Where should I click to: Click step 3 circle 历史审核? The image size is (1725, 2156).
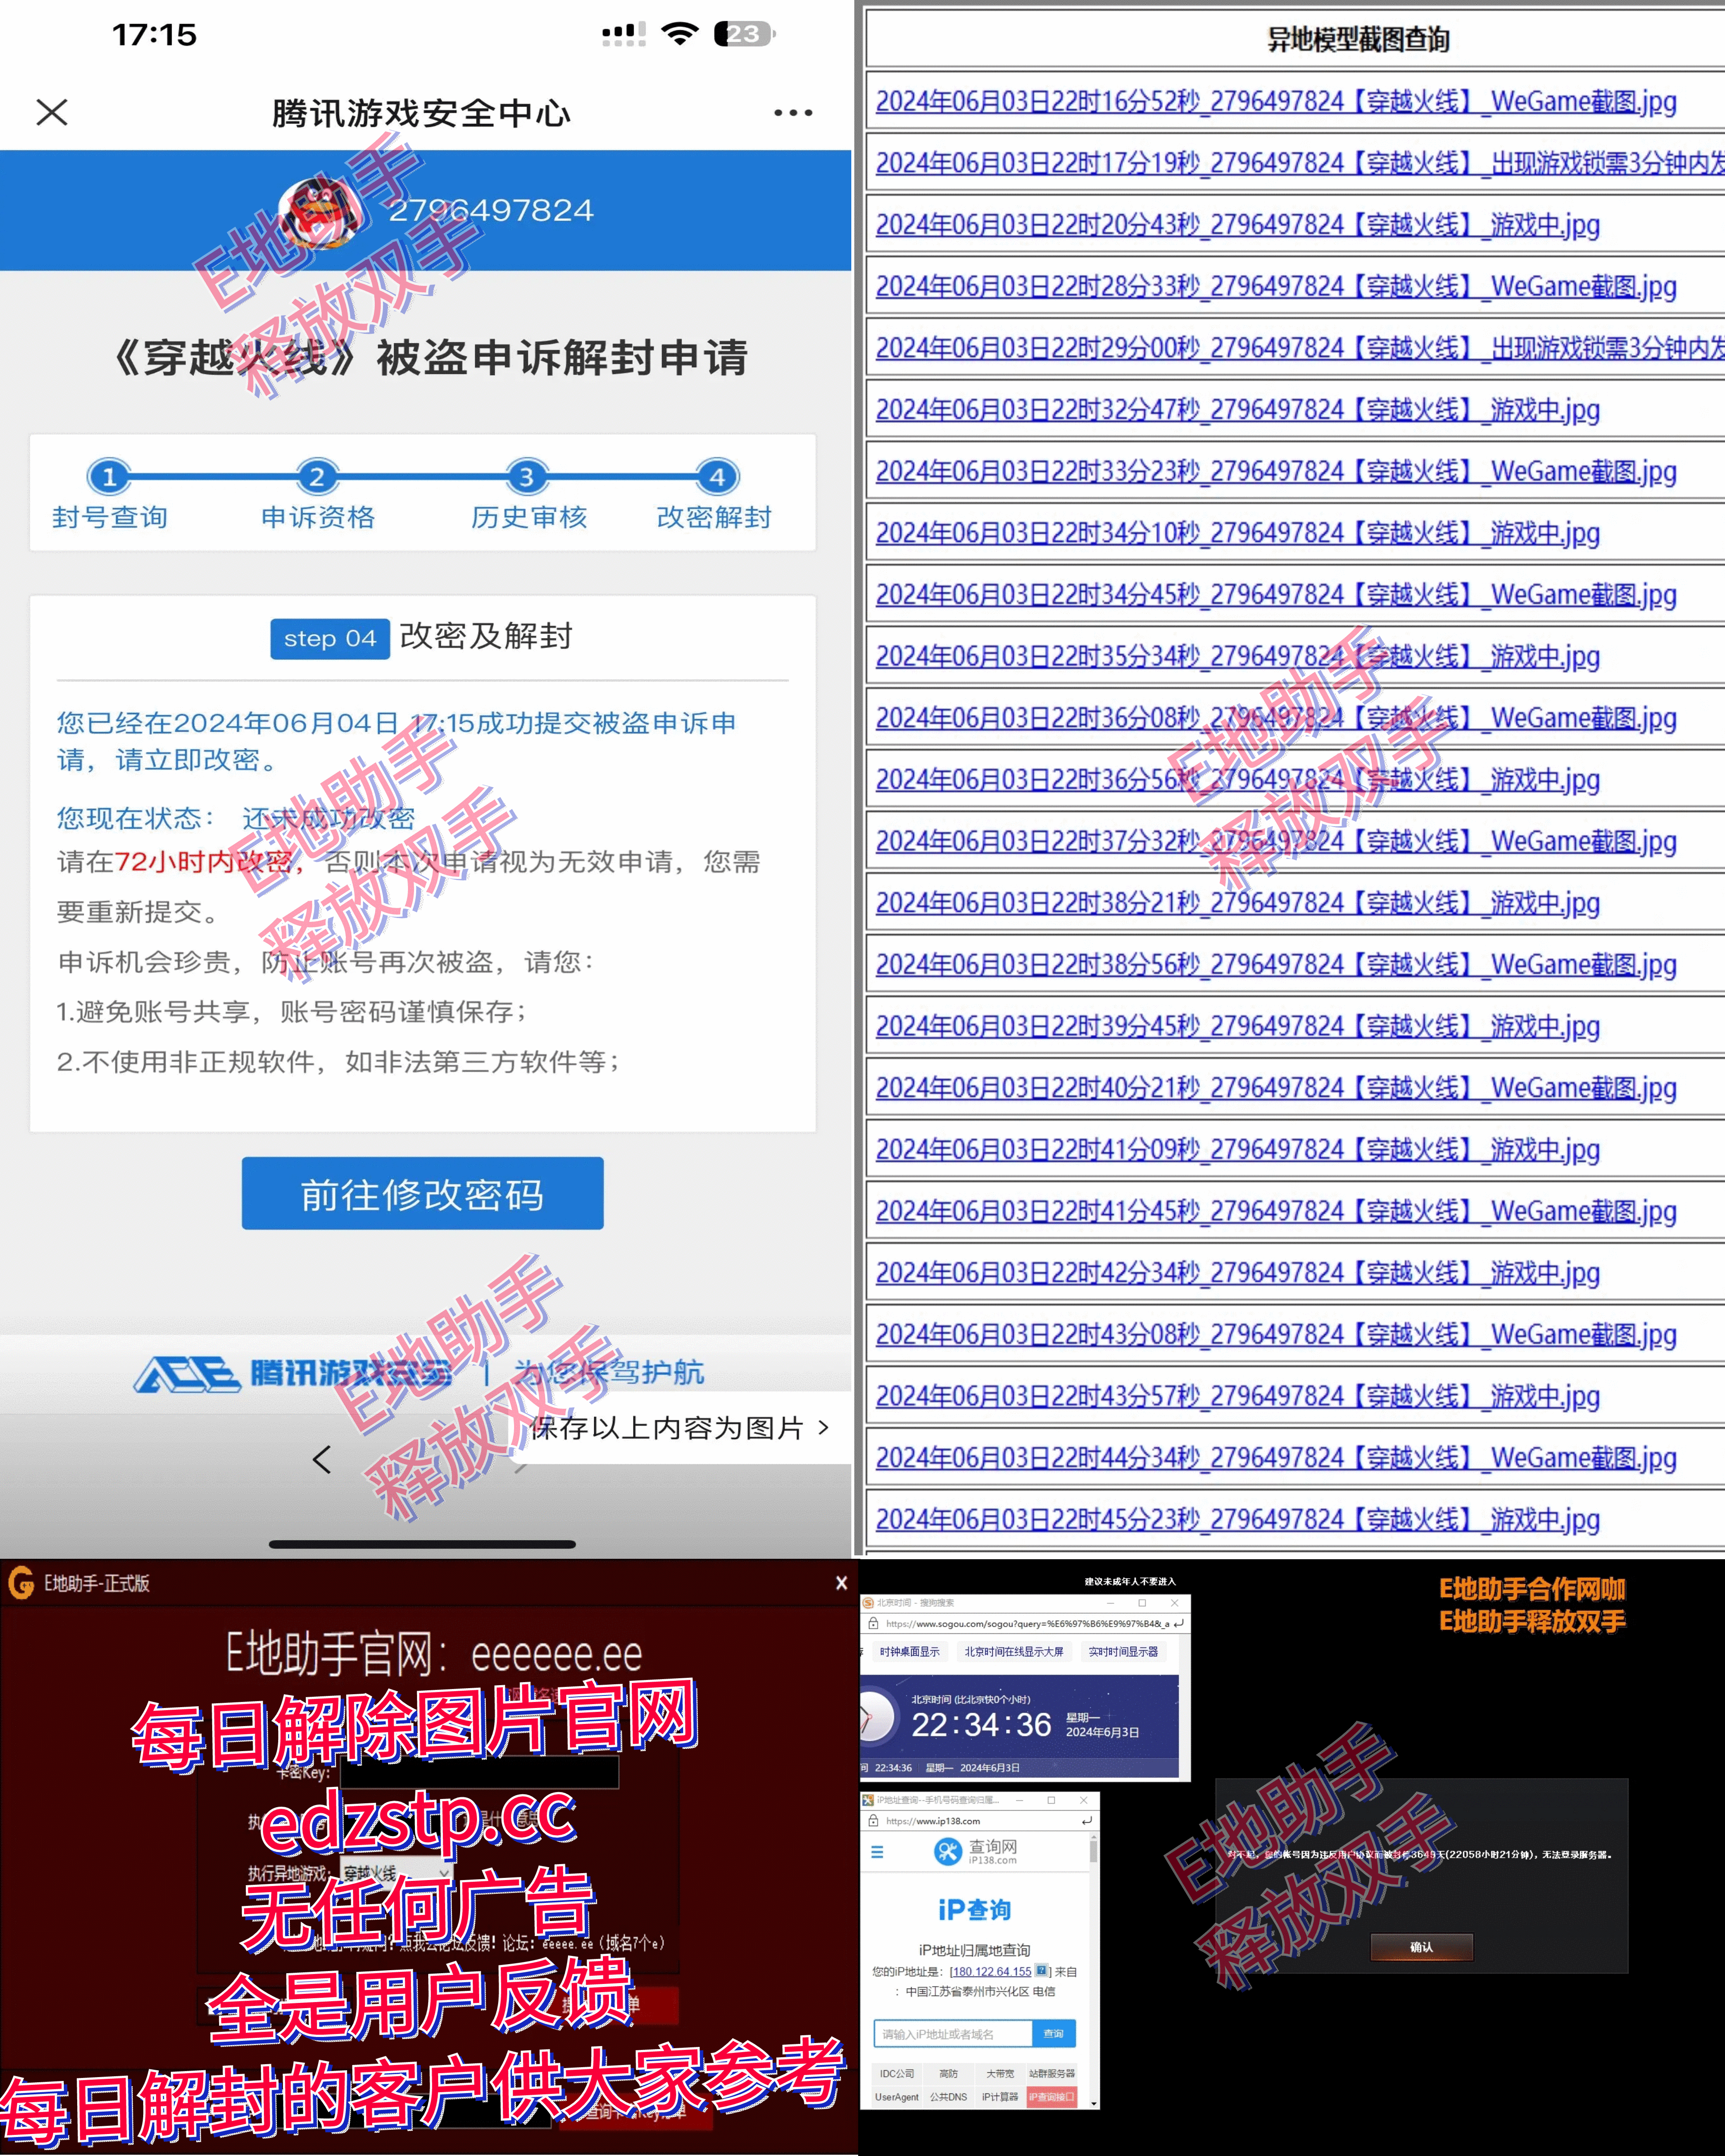[526, 477]
